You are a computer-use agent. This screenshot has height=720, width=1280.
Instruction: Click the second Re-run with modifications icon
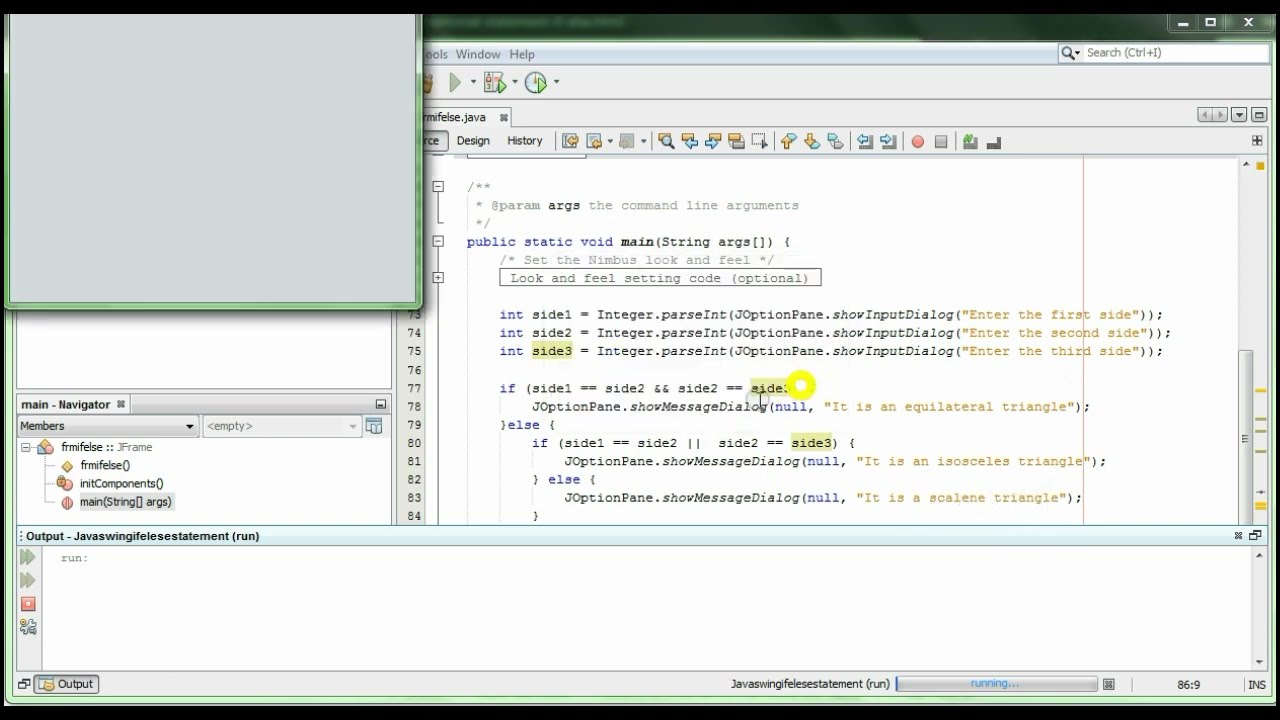tap(28, 580)
